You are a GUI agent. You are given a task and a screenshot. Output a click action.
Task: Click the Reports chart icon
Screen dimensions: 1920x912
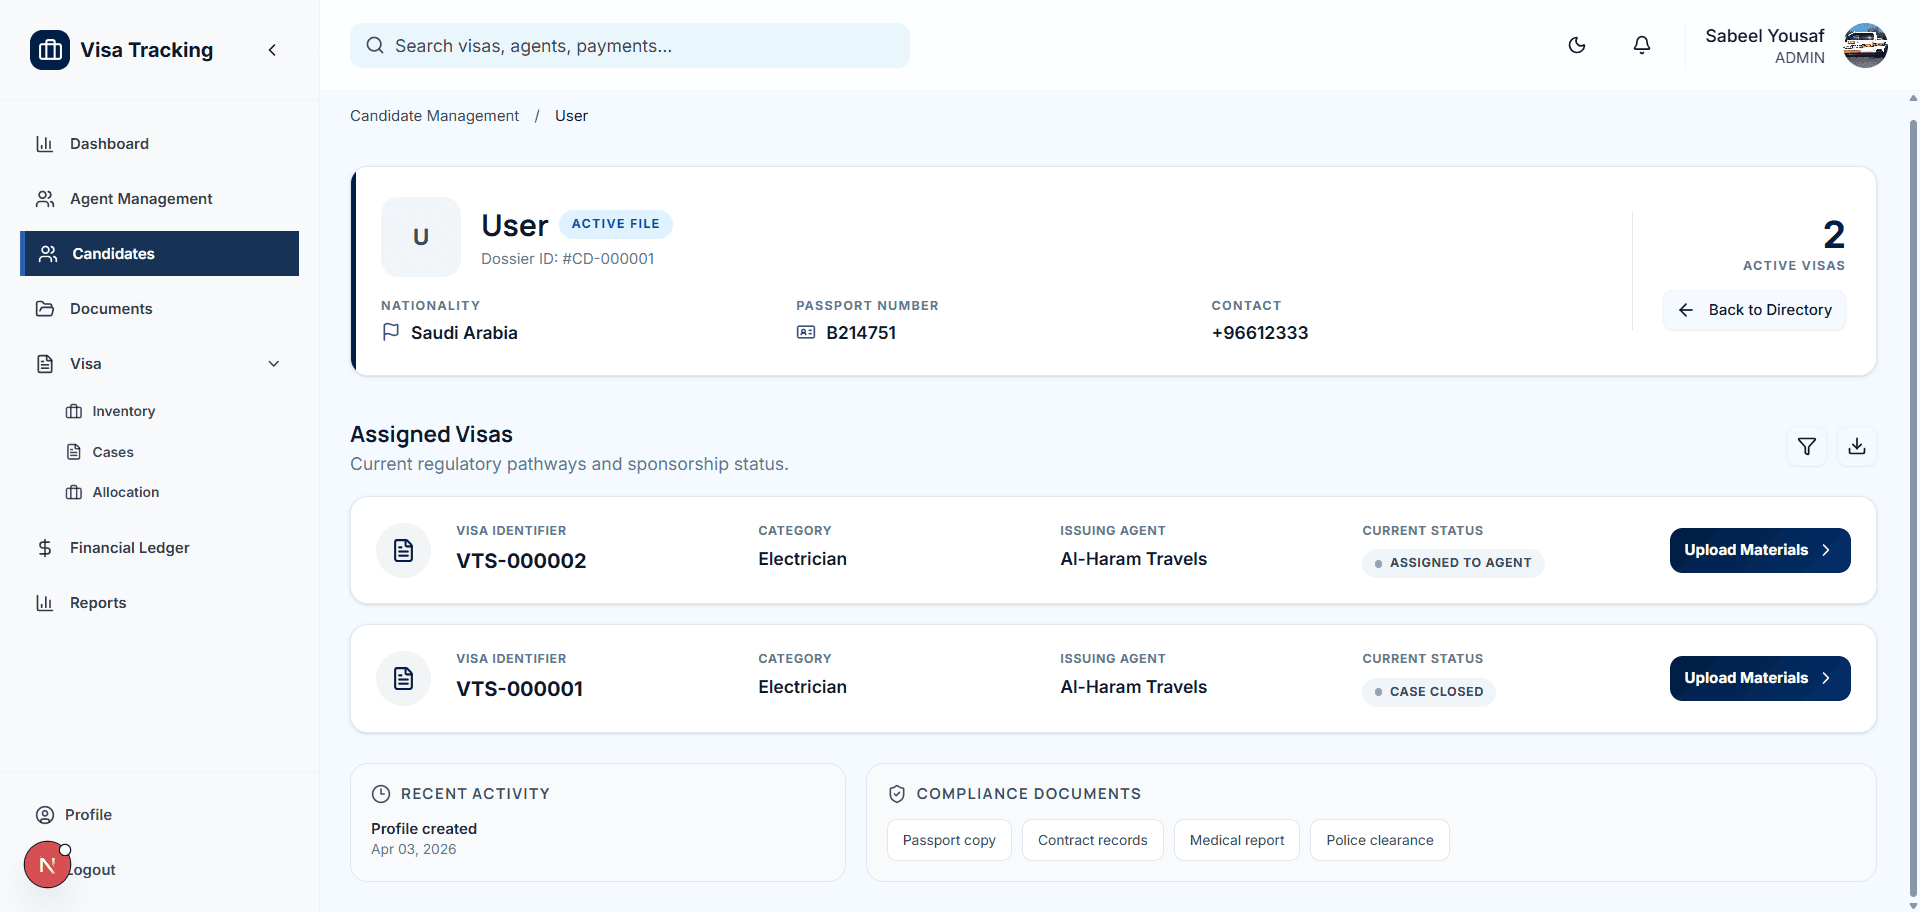click(45, 603)
